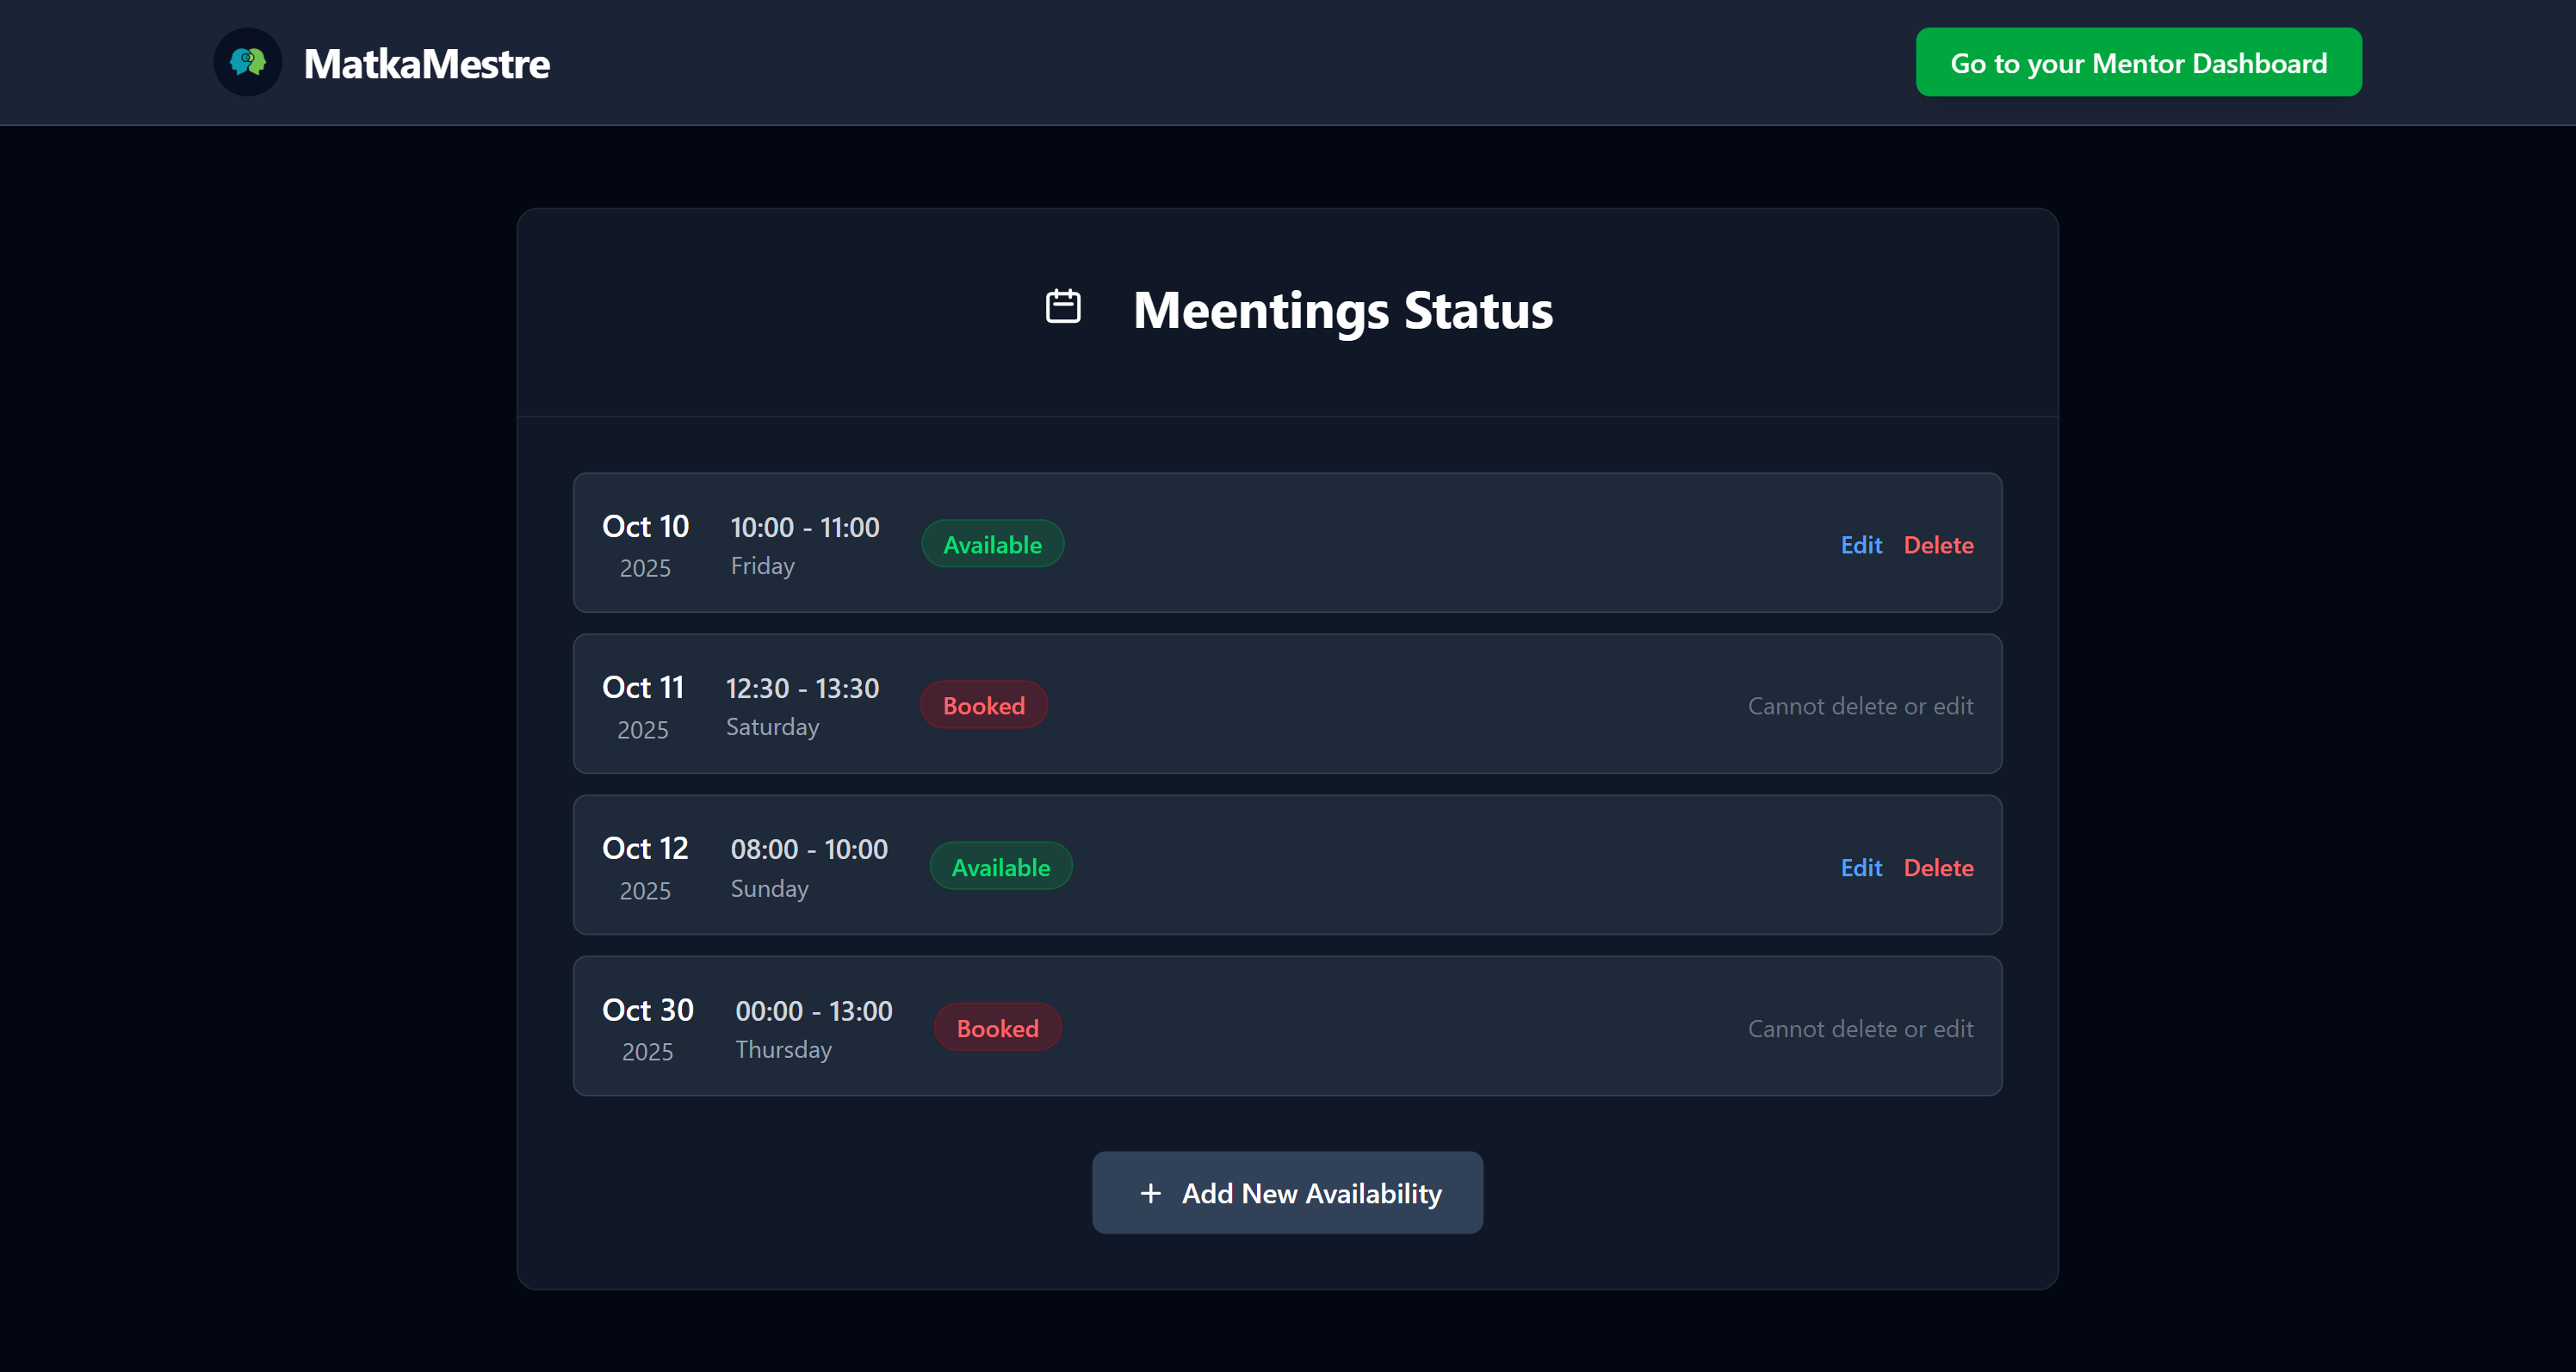
Task: Go to your Mentor Dashboard
Action: [2138, 63]
